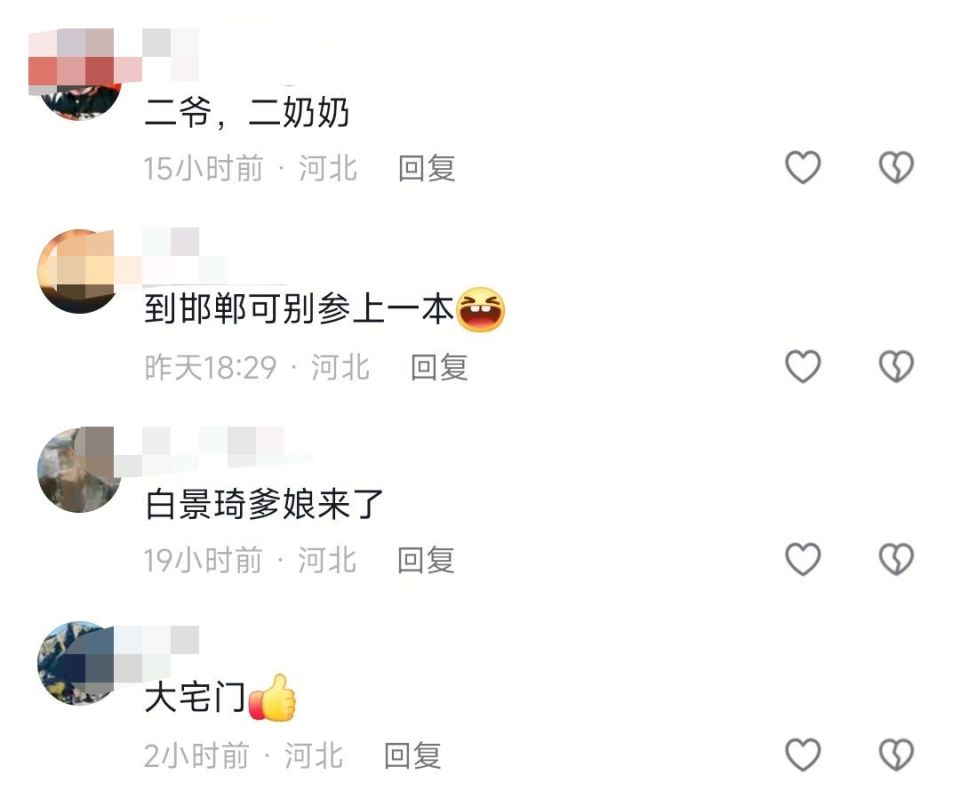The height and width of the screenshot is (799, 960).
Task: Tap the laughing emoji in the 邯郸 comment
Action: [x=481, y=309]
